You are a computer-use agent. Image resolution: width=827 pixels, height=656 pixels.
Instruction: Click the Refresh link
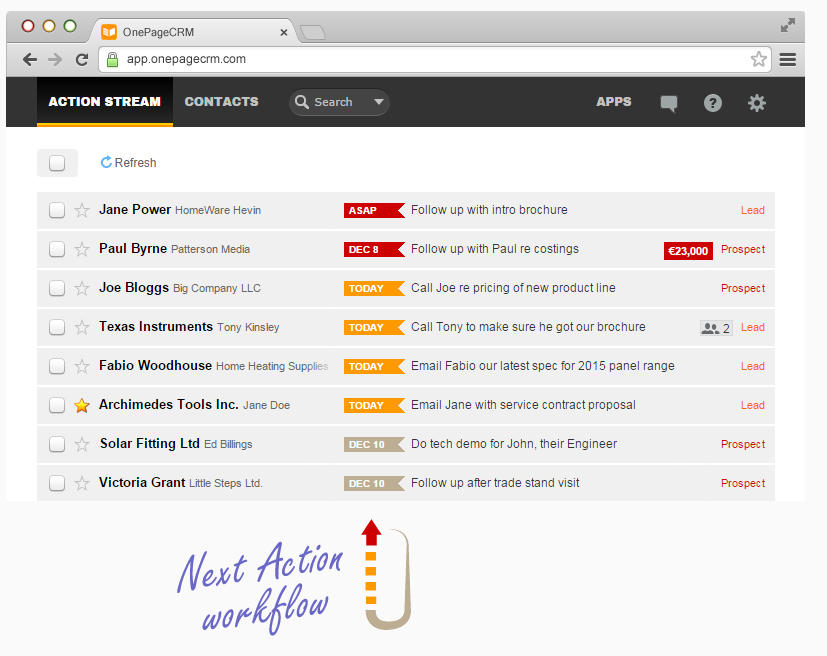[x=128, y=162]
